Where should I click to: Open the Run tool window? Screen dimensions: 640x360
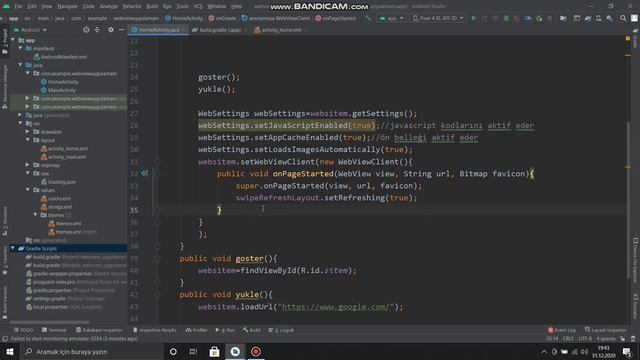pyautogui.click(x=225, y=330)
